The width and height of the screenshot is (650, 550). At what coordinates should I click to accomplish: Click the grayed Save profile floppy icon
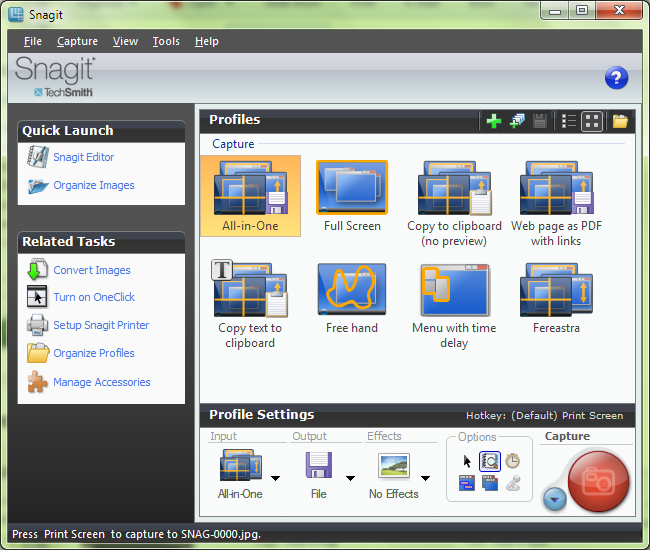540,121
